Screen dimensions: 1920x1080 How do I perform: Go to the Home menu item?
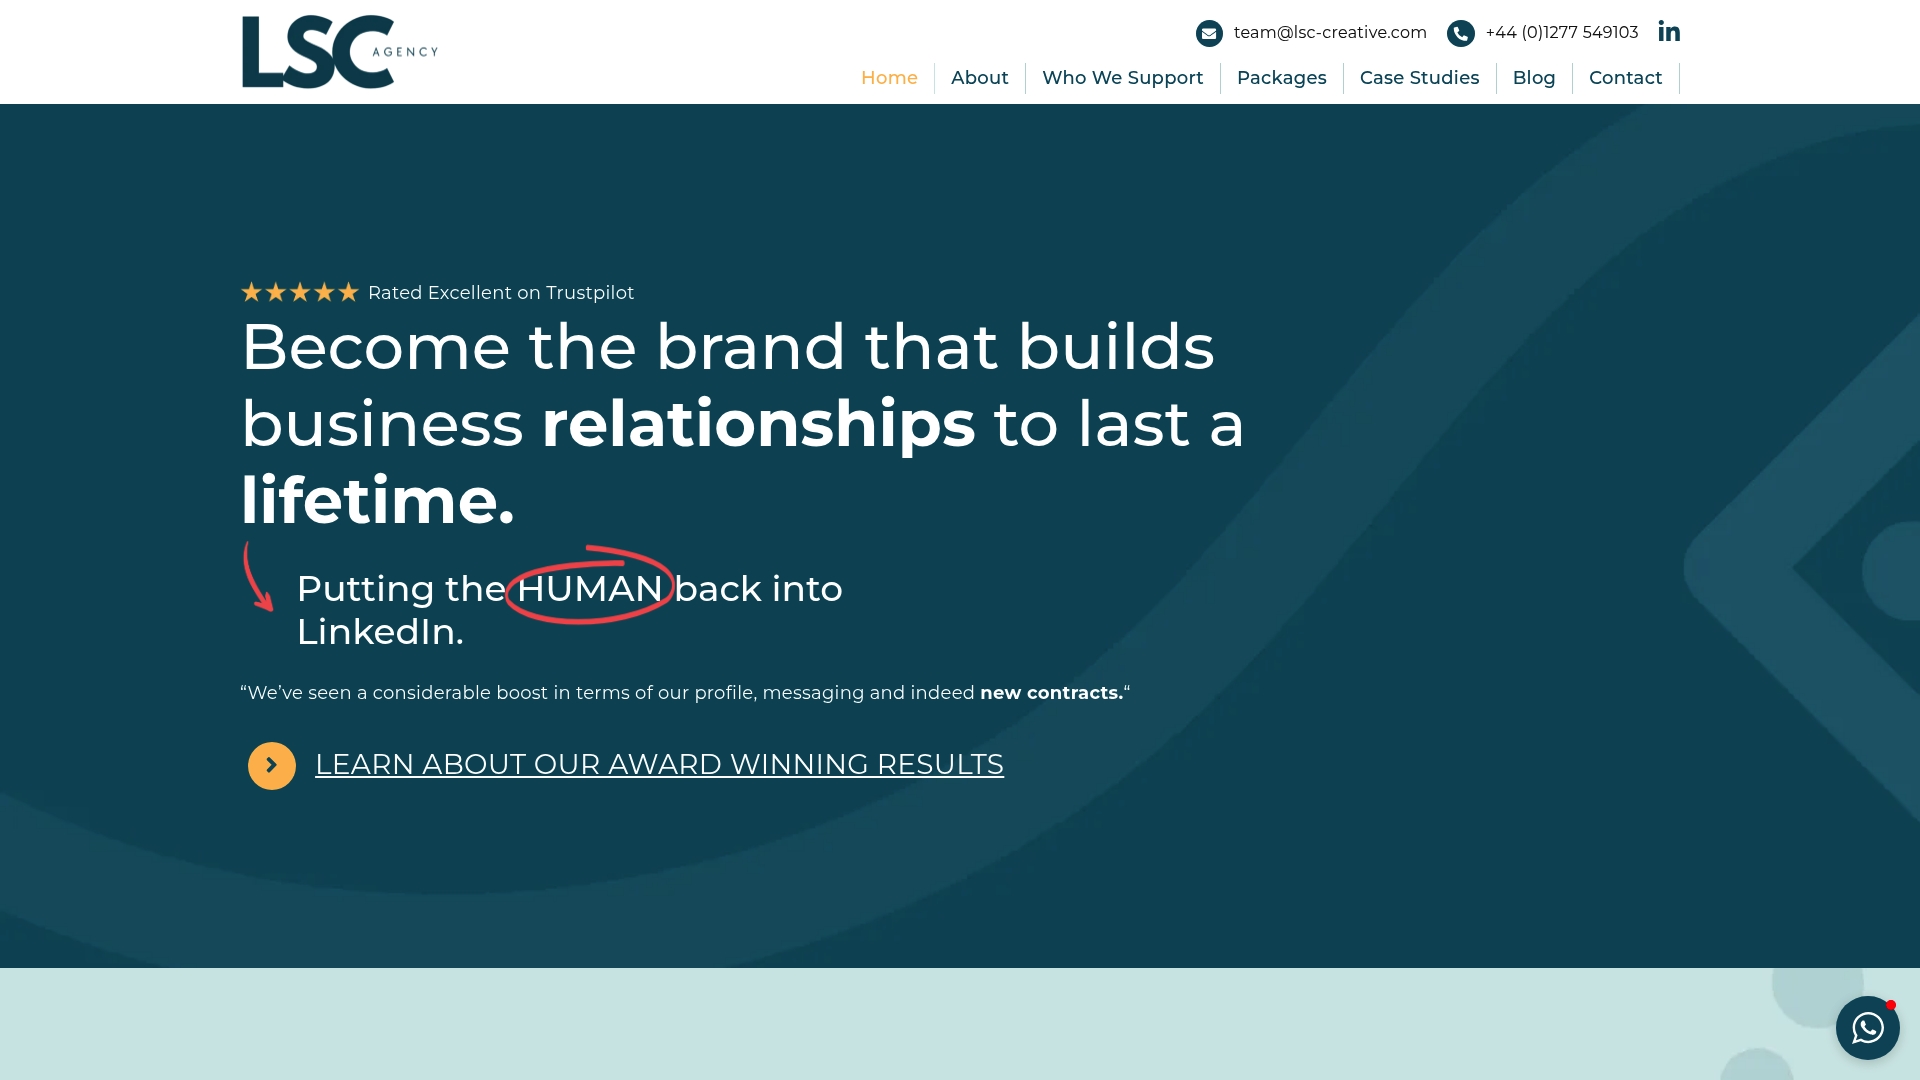click(889, 78)
